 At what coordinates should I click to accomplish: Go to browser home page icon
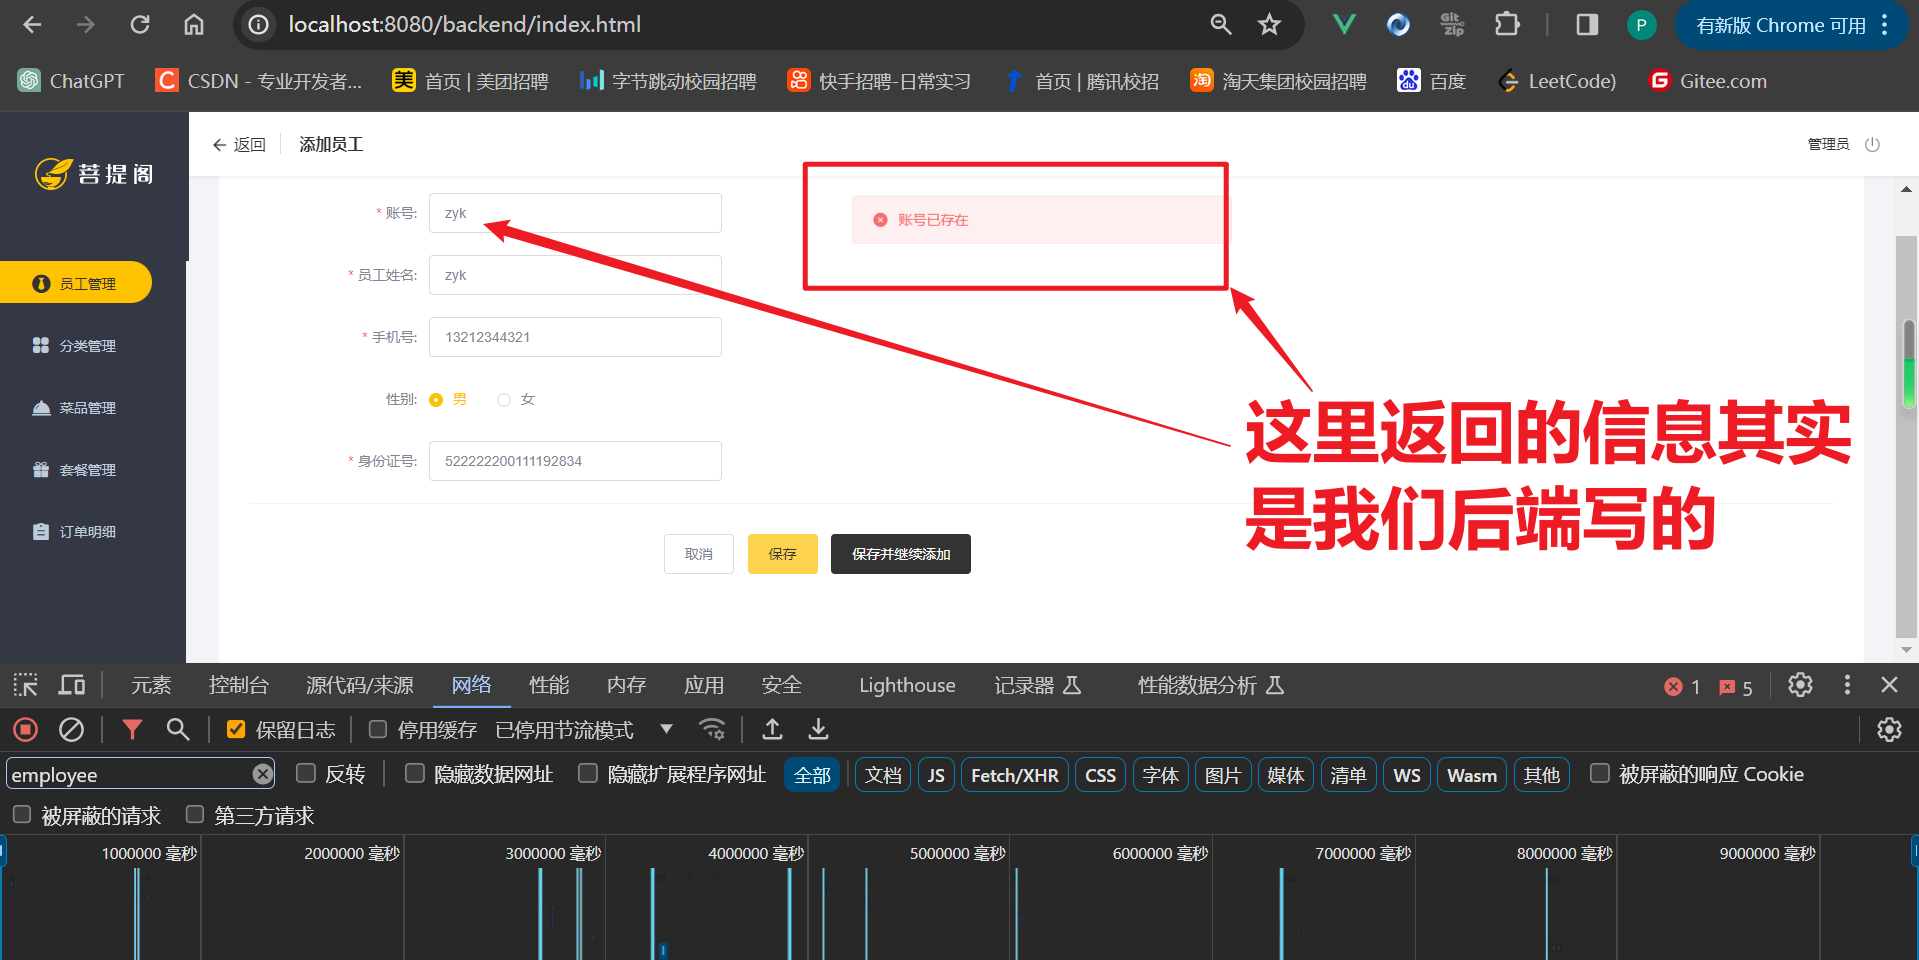[194, 25]
